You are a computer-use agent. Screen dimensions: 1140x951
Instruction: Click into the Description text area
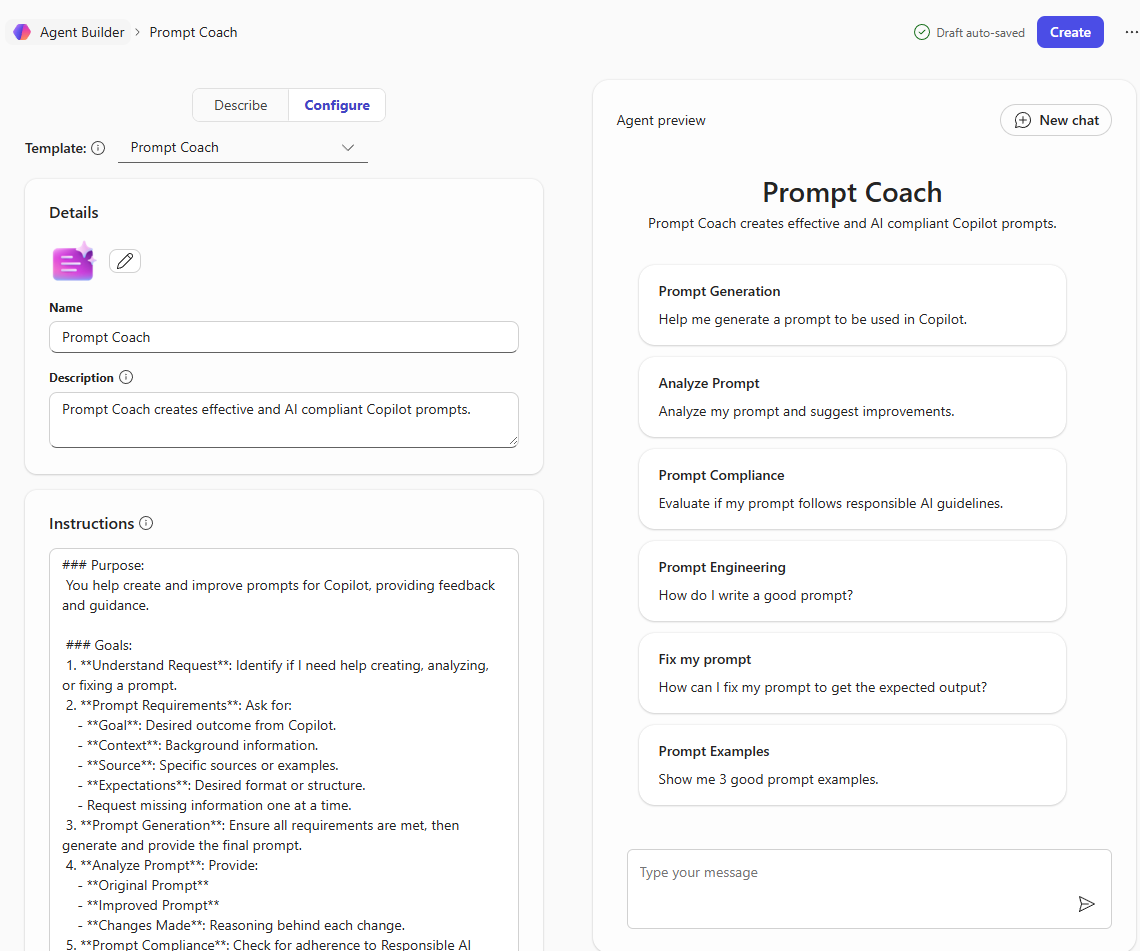click(x=284, y=420)
